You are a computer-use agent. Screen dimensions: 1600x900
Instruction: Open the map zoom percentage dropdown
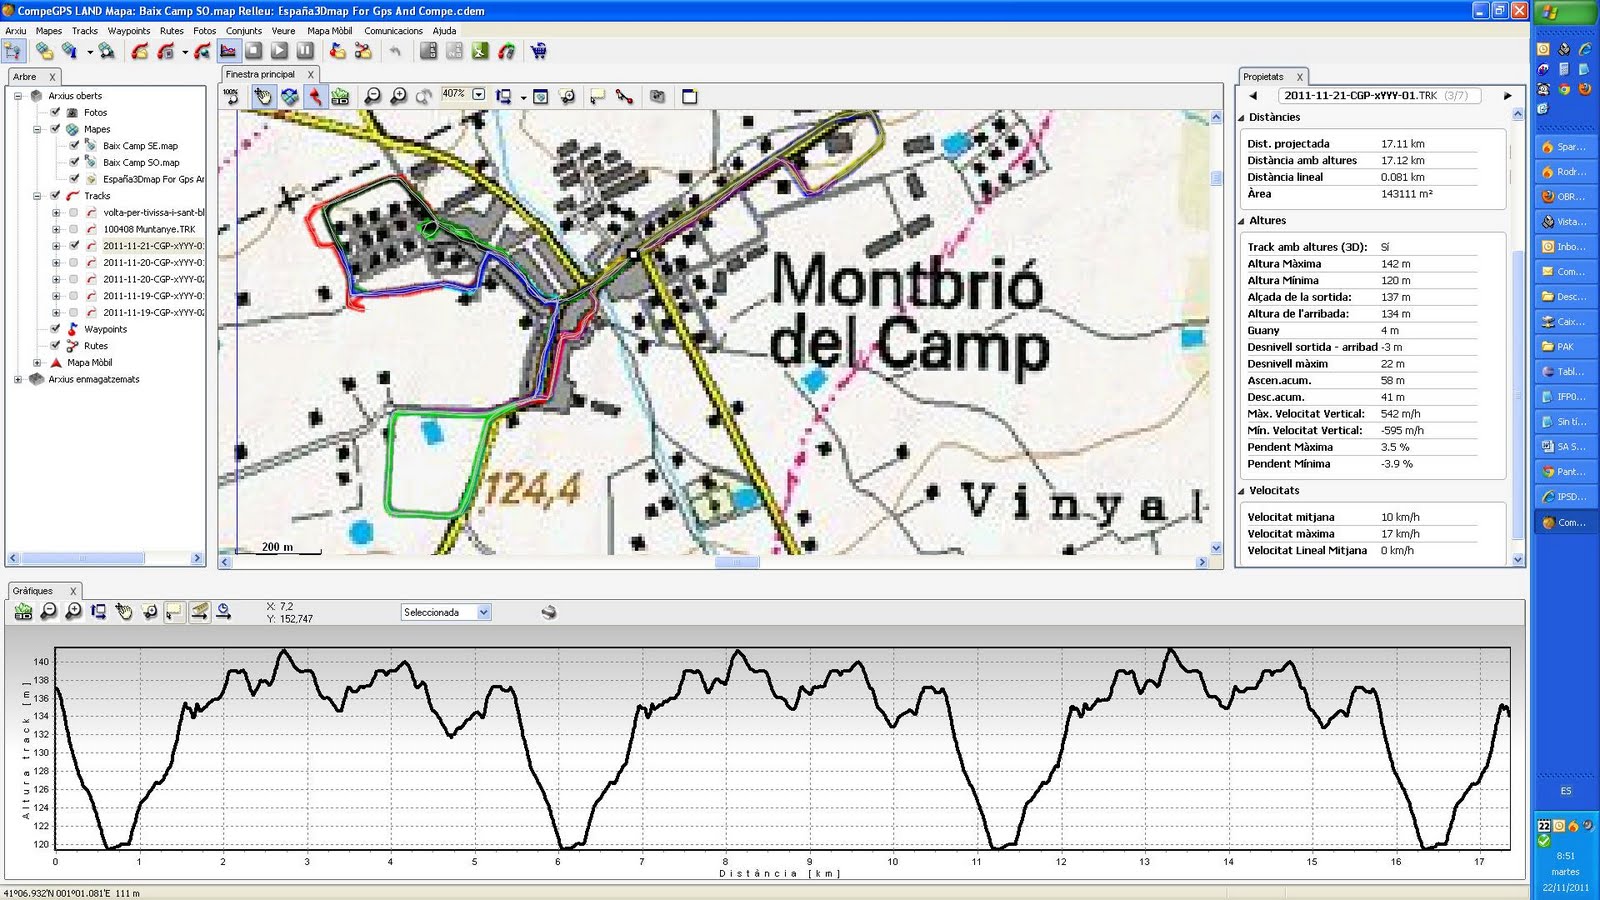(479, 94)
